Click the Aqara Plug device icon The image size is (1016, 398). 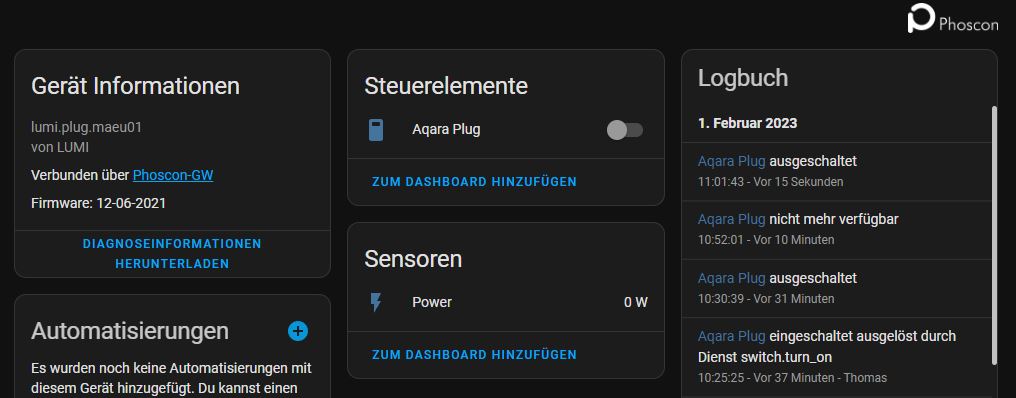(376, 130)
